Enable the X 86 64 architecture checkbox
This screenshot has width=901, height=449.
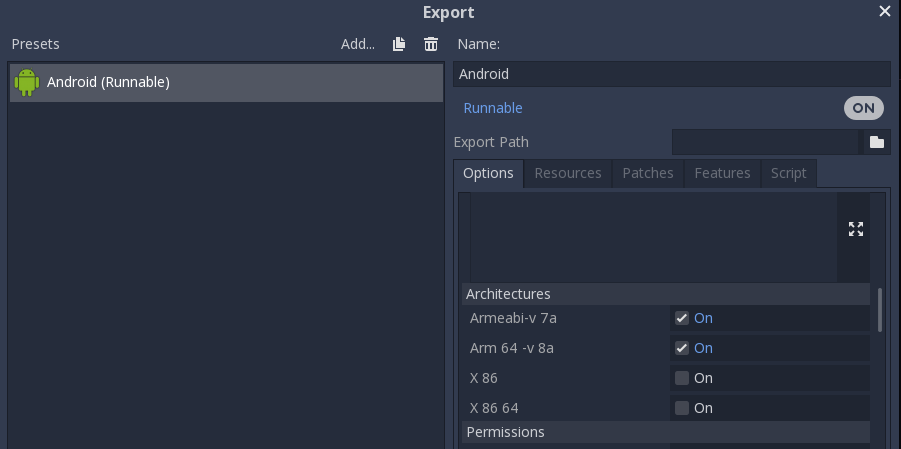[682, 408]
